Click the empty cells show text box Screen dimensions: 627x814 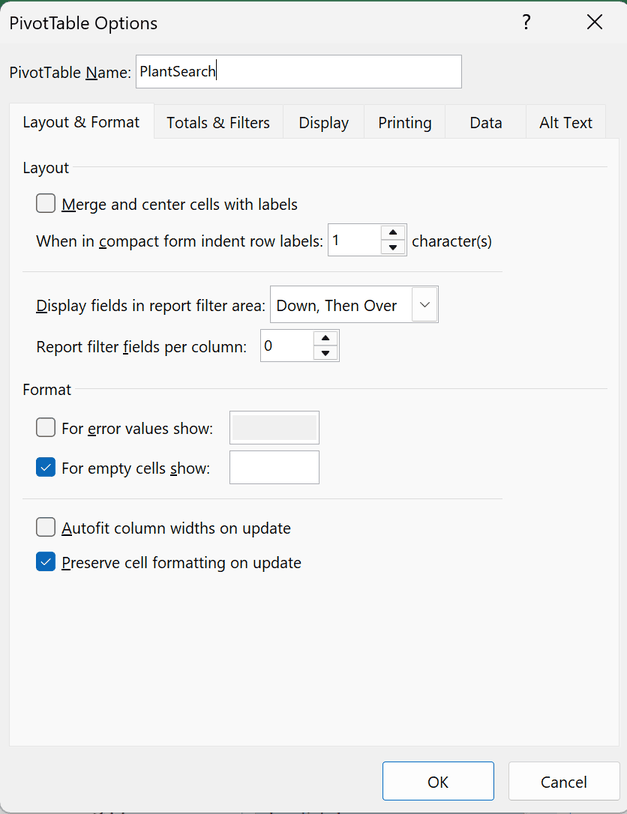coord(274,467)
